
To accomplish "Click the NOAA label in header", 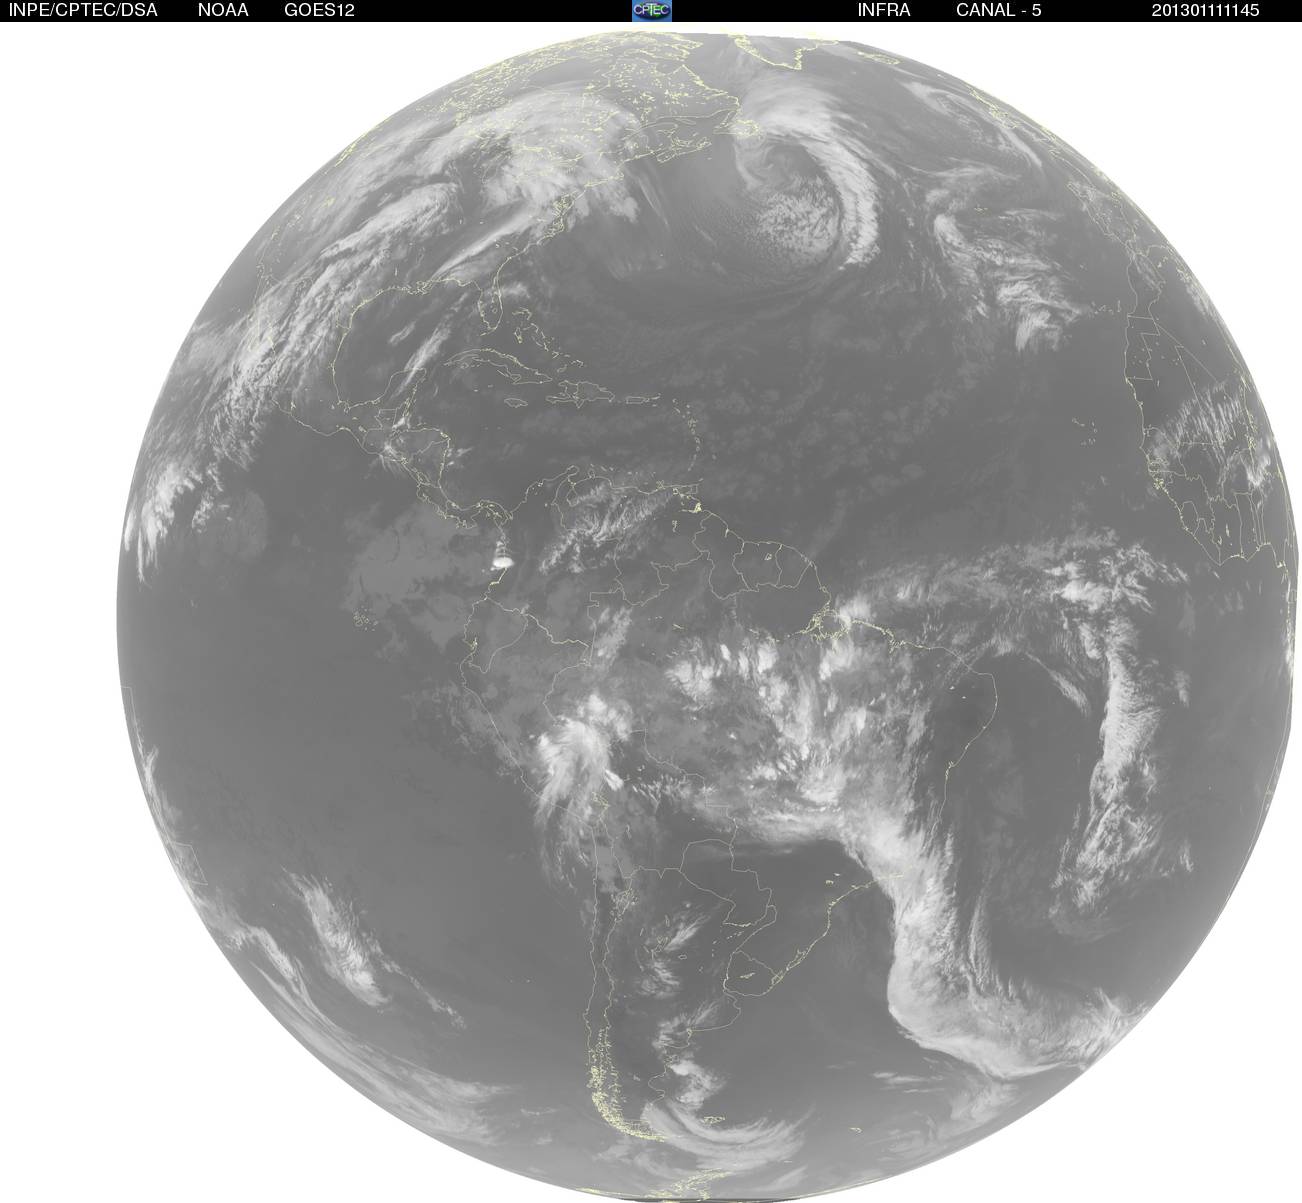I will pyautogui.click(x=223, y=10).
